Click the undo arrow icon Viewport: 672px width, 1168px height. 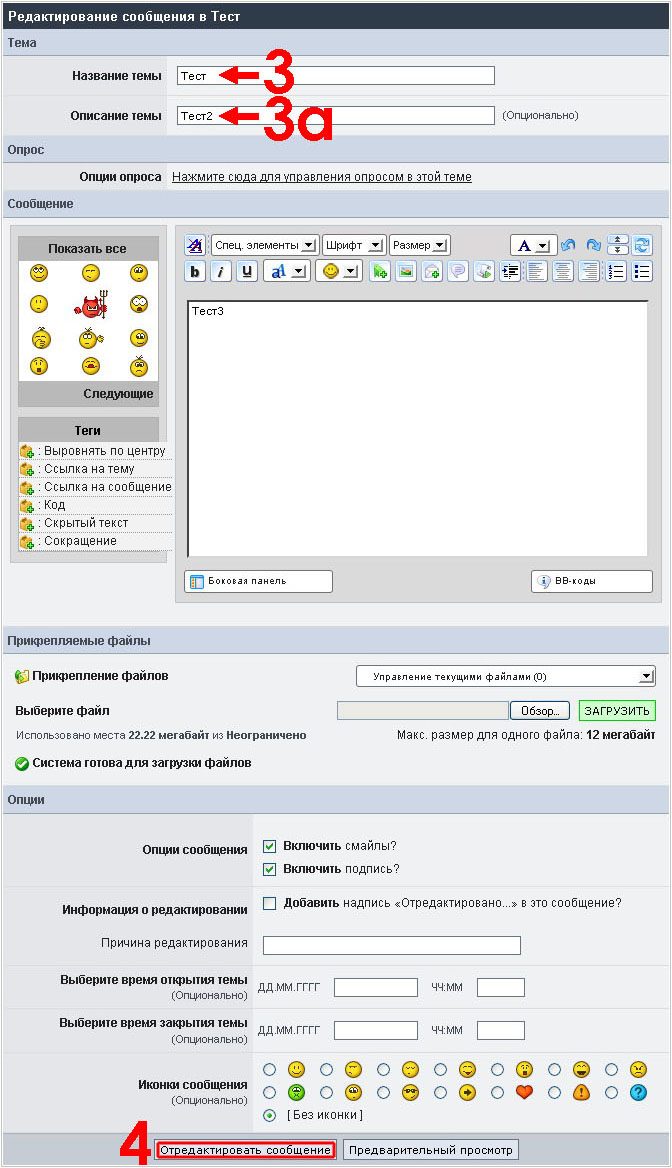point(568,245)
